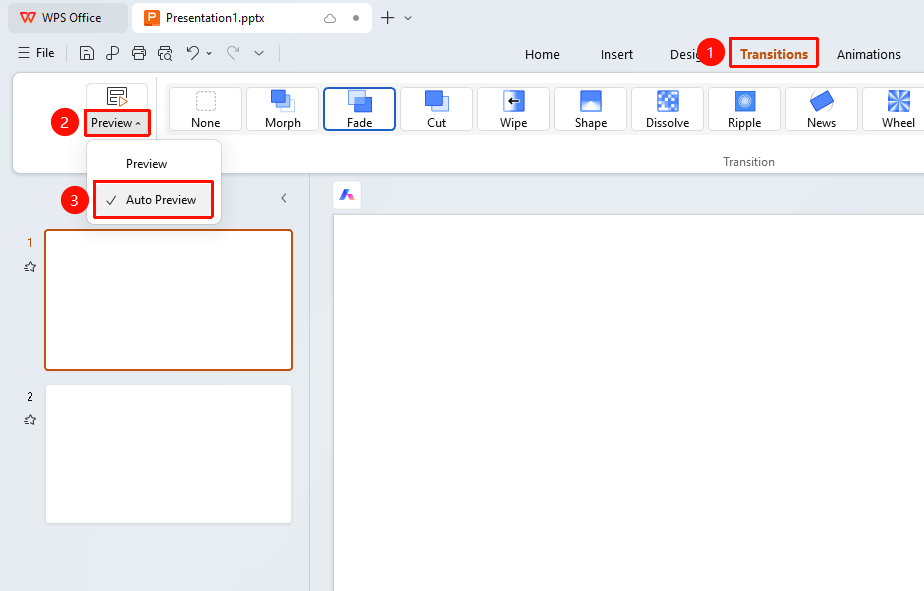
Task: Click the slide 2 animation star icon
Action: [30, 420]
